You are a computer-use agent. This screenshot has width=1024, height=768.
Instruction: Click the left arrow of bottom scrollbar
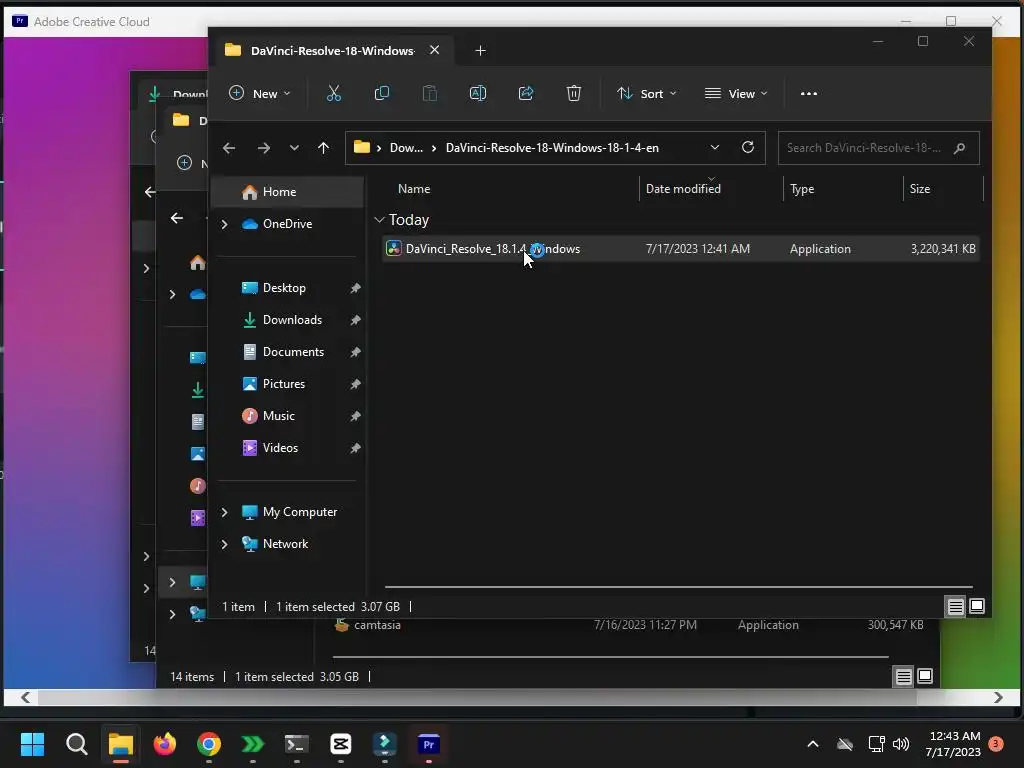tap(25, 697)
